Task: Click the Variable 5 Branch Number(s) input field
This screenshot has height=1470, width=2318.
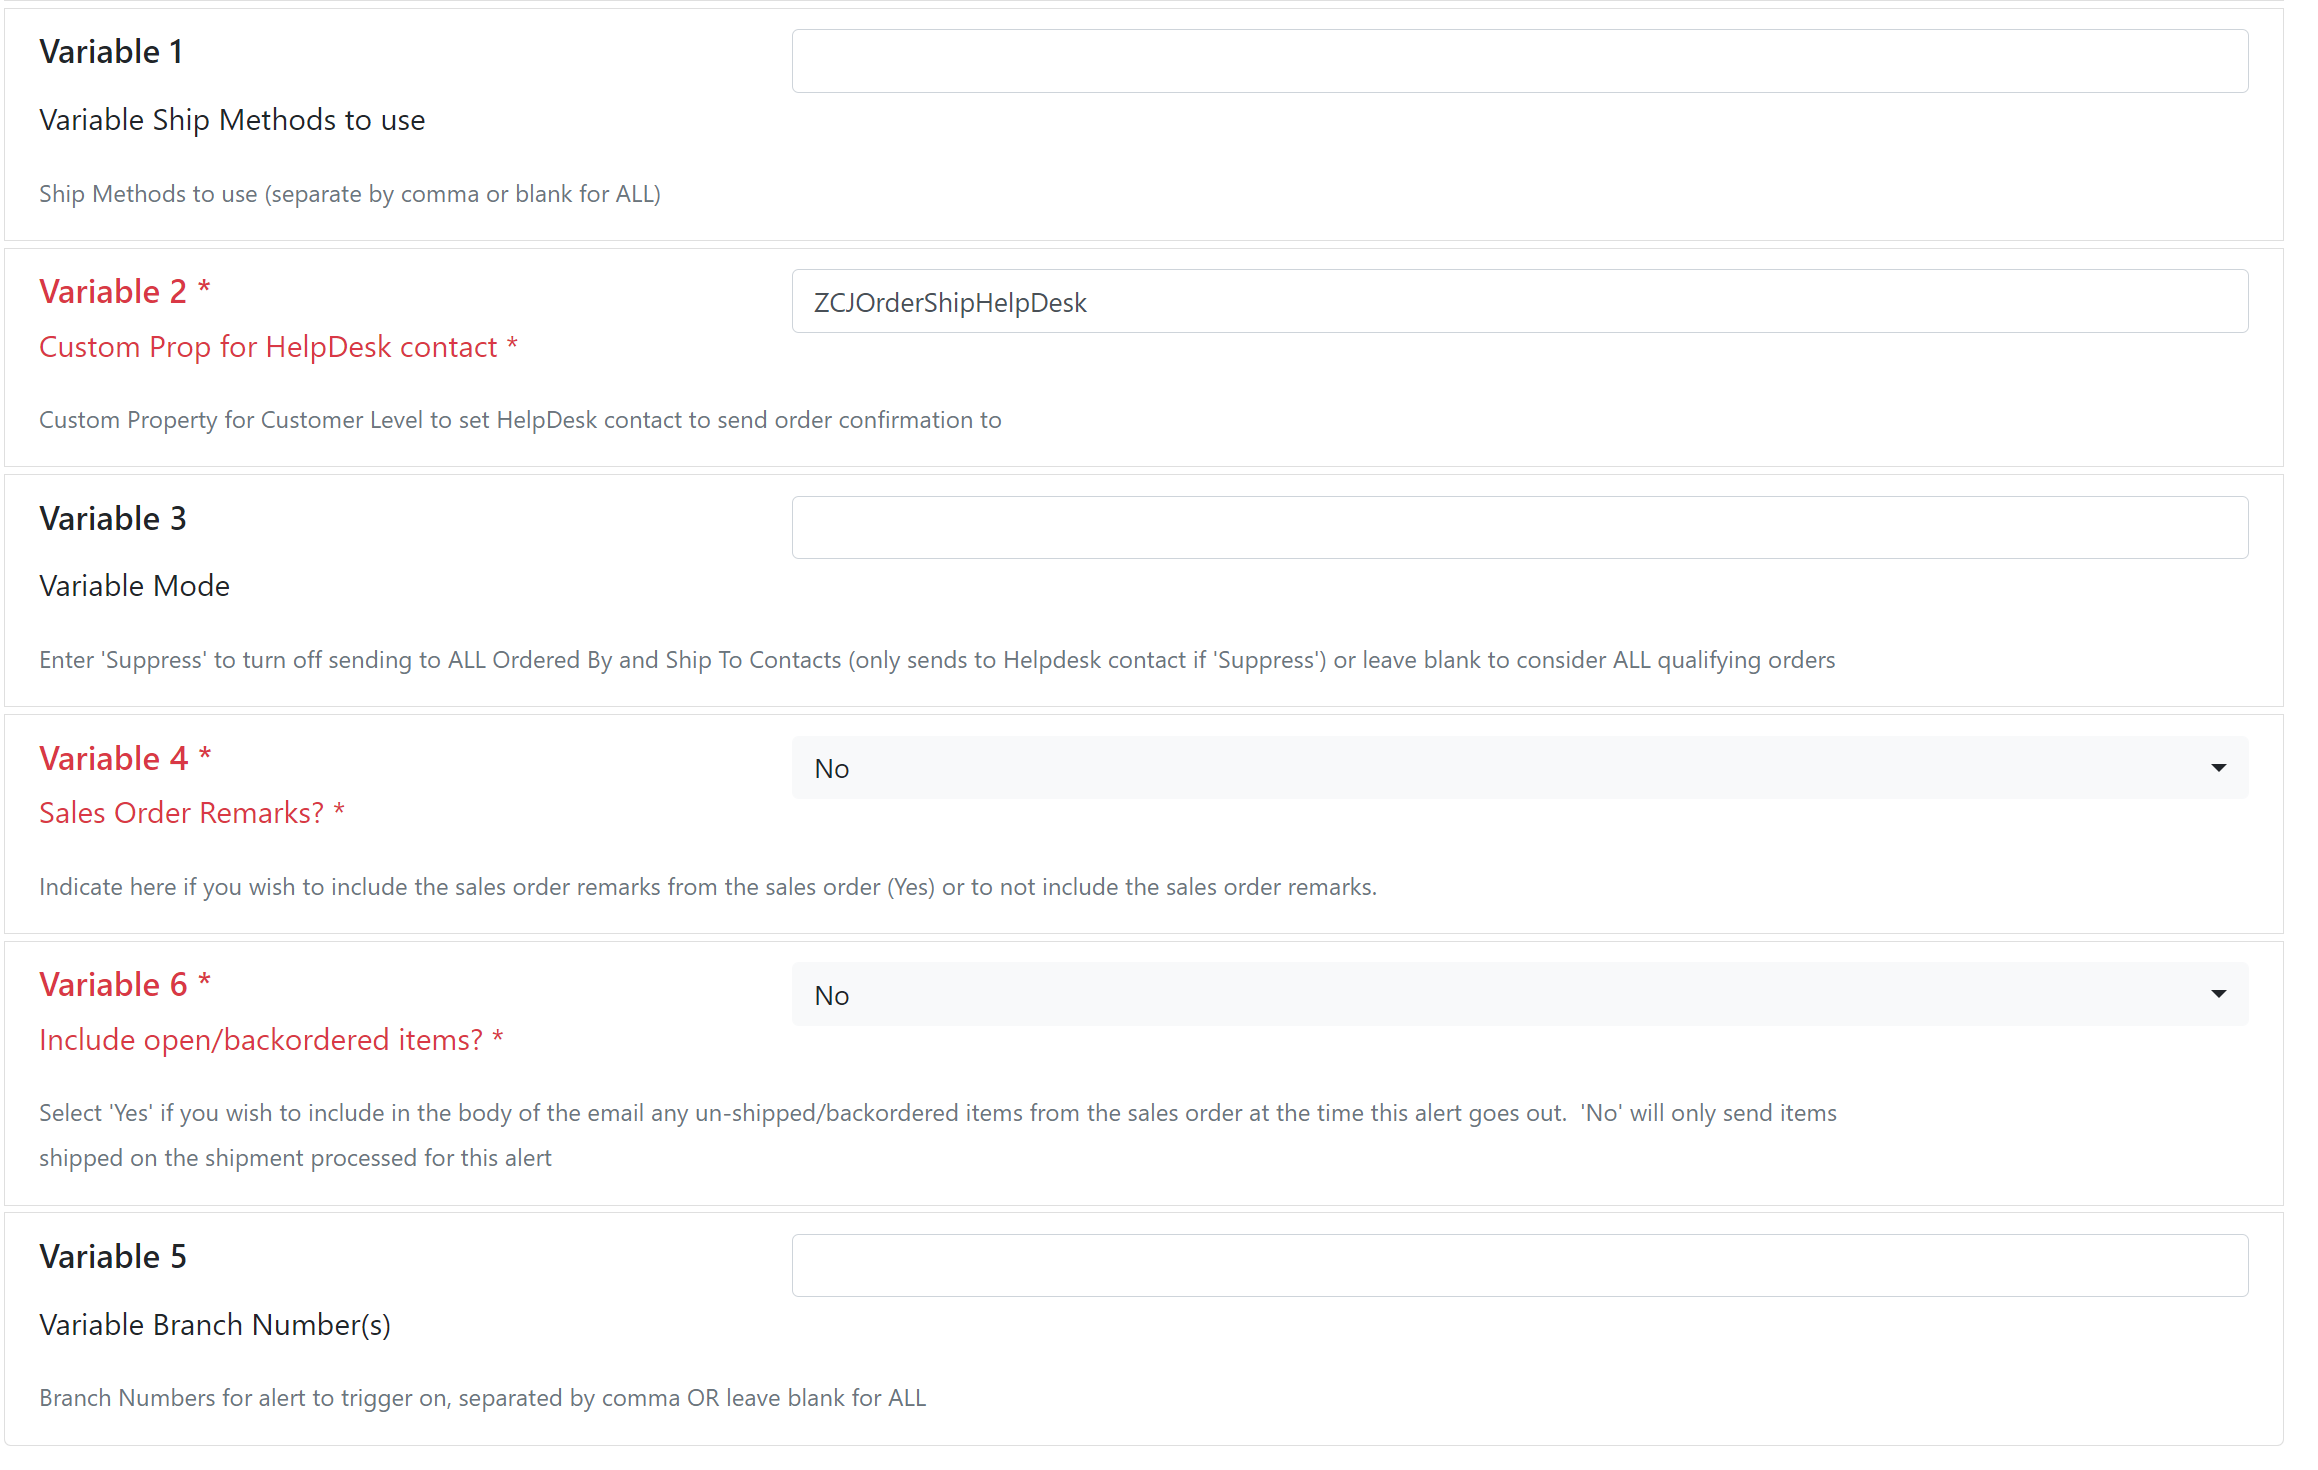Action: point(1519,1265)
